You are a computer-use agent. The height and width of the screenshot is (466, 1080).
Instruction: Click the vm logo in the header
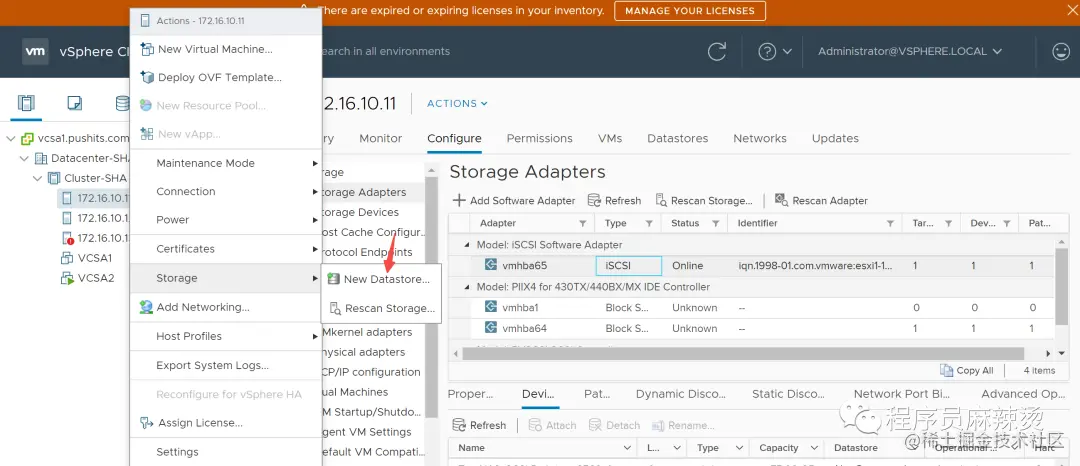(35, 52)
